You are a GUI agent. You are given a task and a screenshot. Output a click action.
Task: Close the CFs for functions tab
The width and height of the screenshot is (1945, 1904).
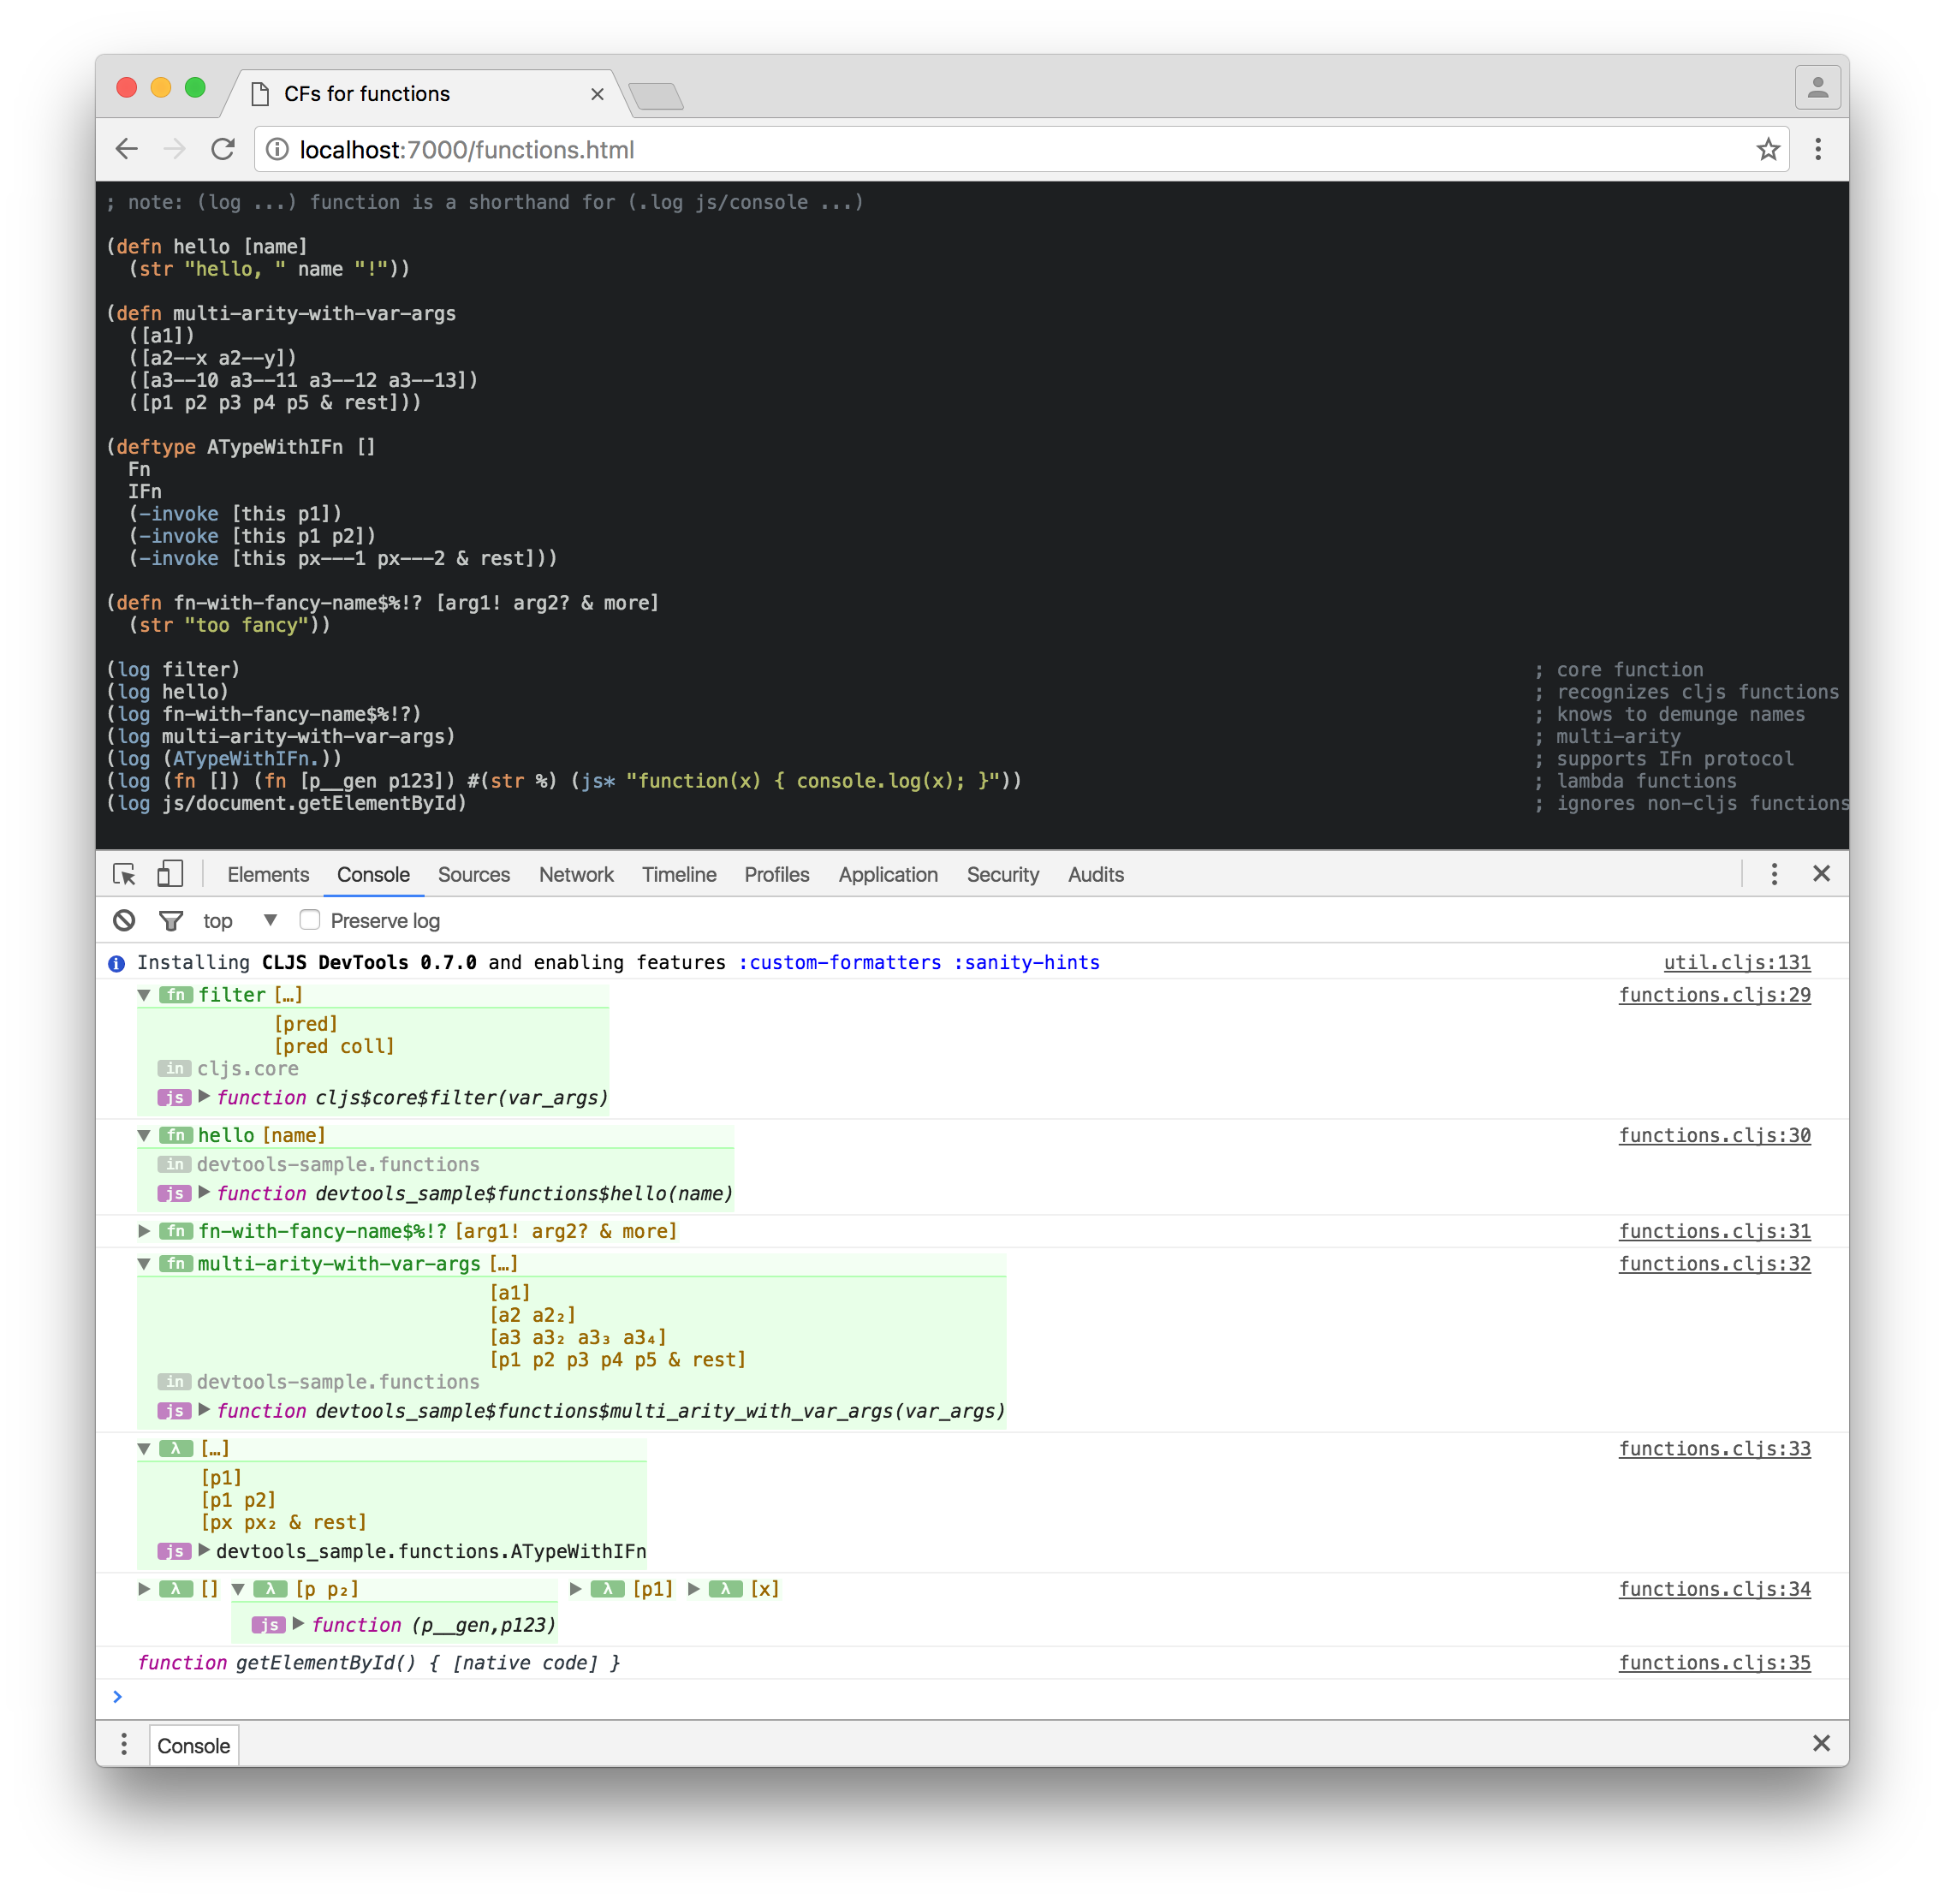[597, 94]
